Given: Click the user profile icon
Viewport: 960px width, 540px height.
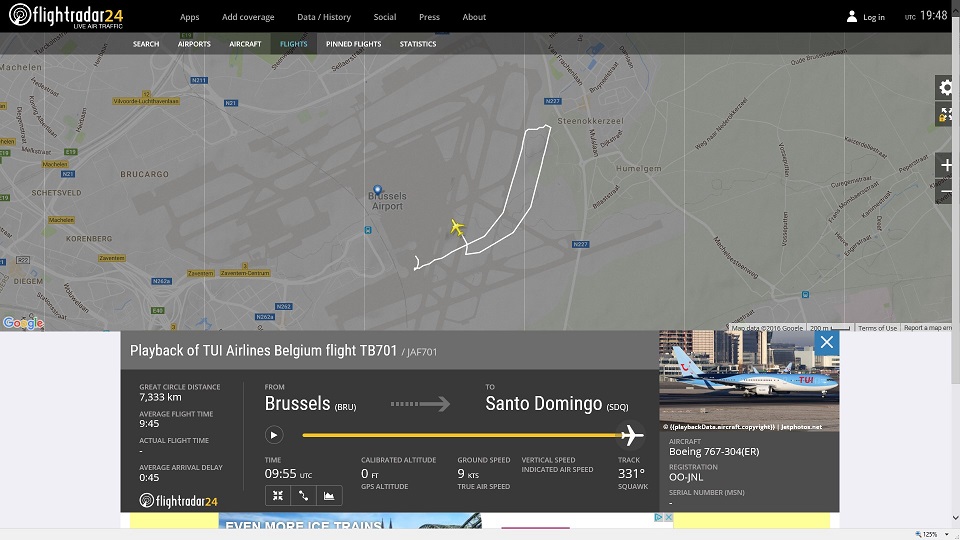Looking at the screenshot, I should (x=852, y=17).
